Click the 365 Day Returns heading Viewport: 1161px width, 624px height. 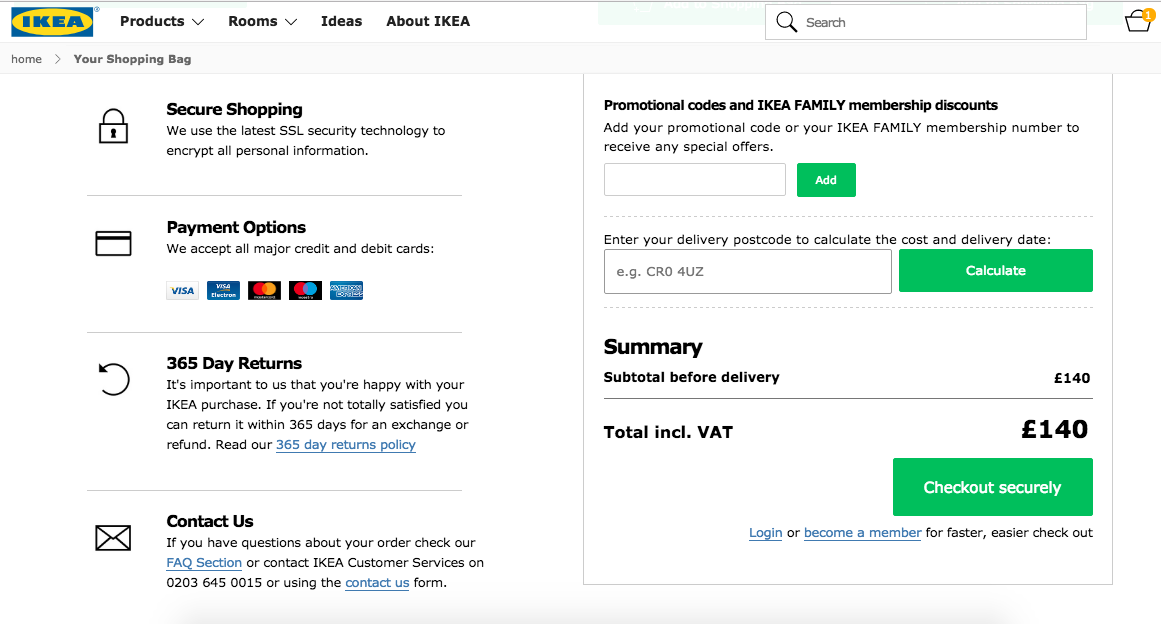coord(234,363)
